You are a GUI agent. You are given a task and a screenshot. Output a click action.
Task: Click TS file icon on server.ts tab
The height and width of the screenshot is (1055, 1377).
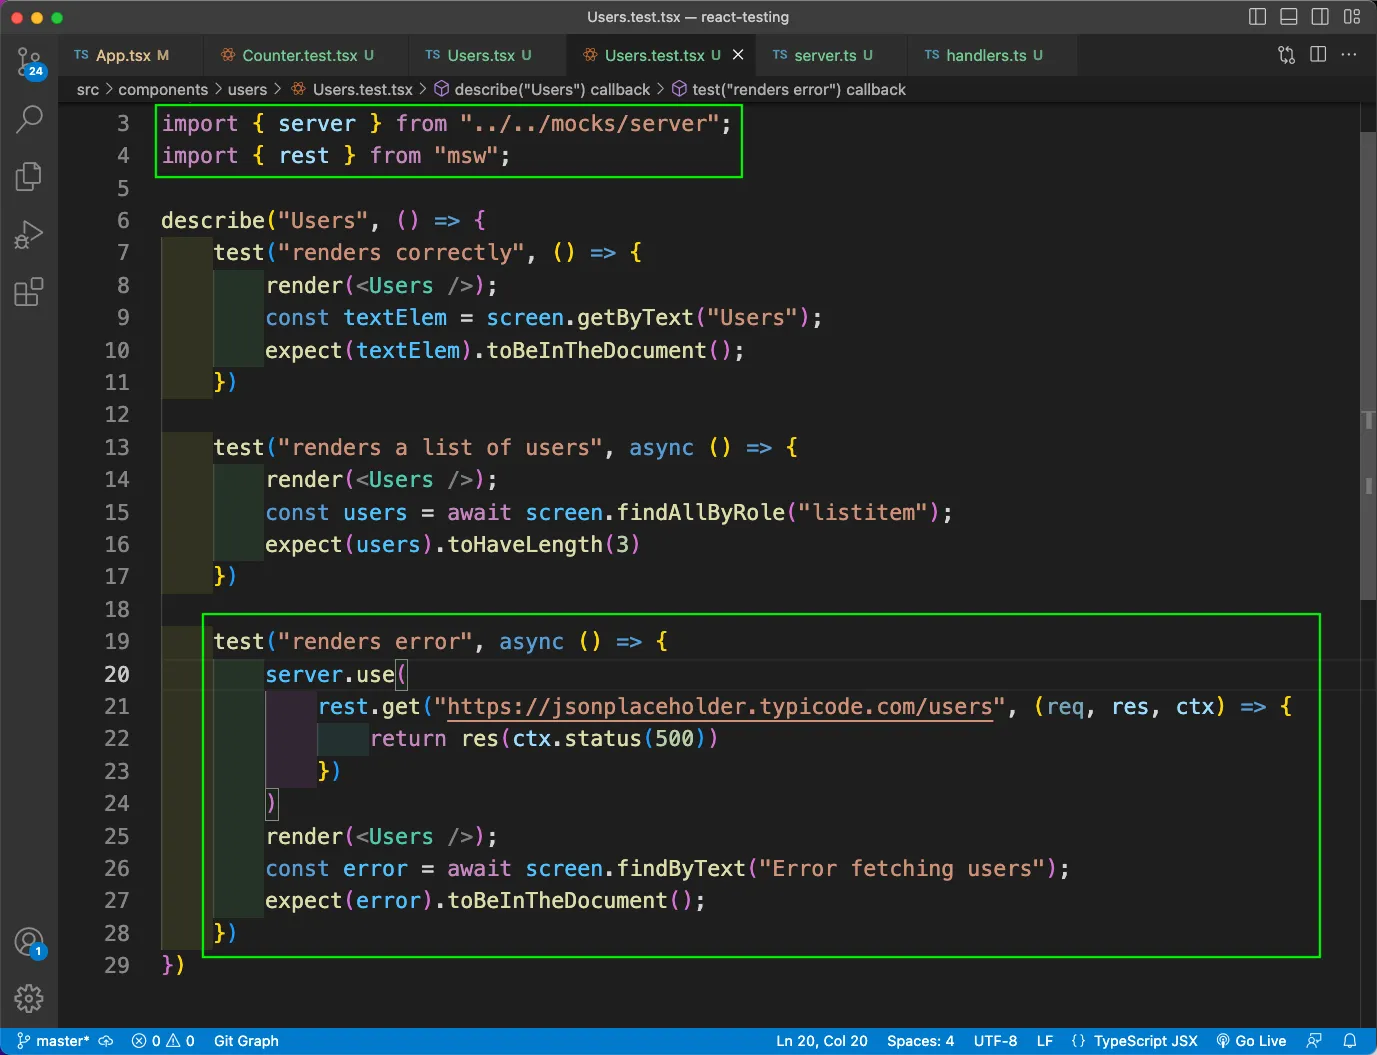pyautogui.click(x=780, y=55)
